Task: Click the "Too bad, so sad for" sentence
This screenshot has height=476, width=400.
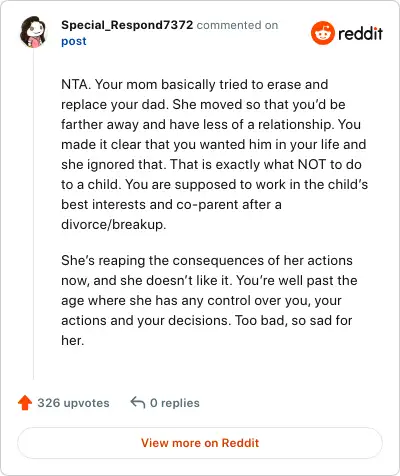Action: pos(294,320)
